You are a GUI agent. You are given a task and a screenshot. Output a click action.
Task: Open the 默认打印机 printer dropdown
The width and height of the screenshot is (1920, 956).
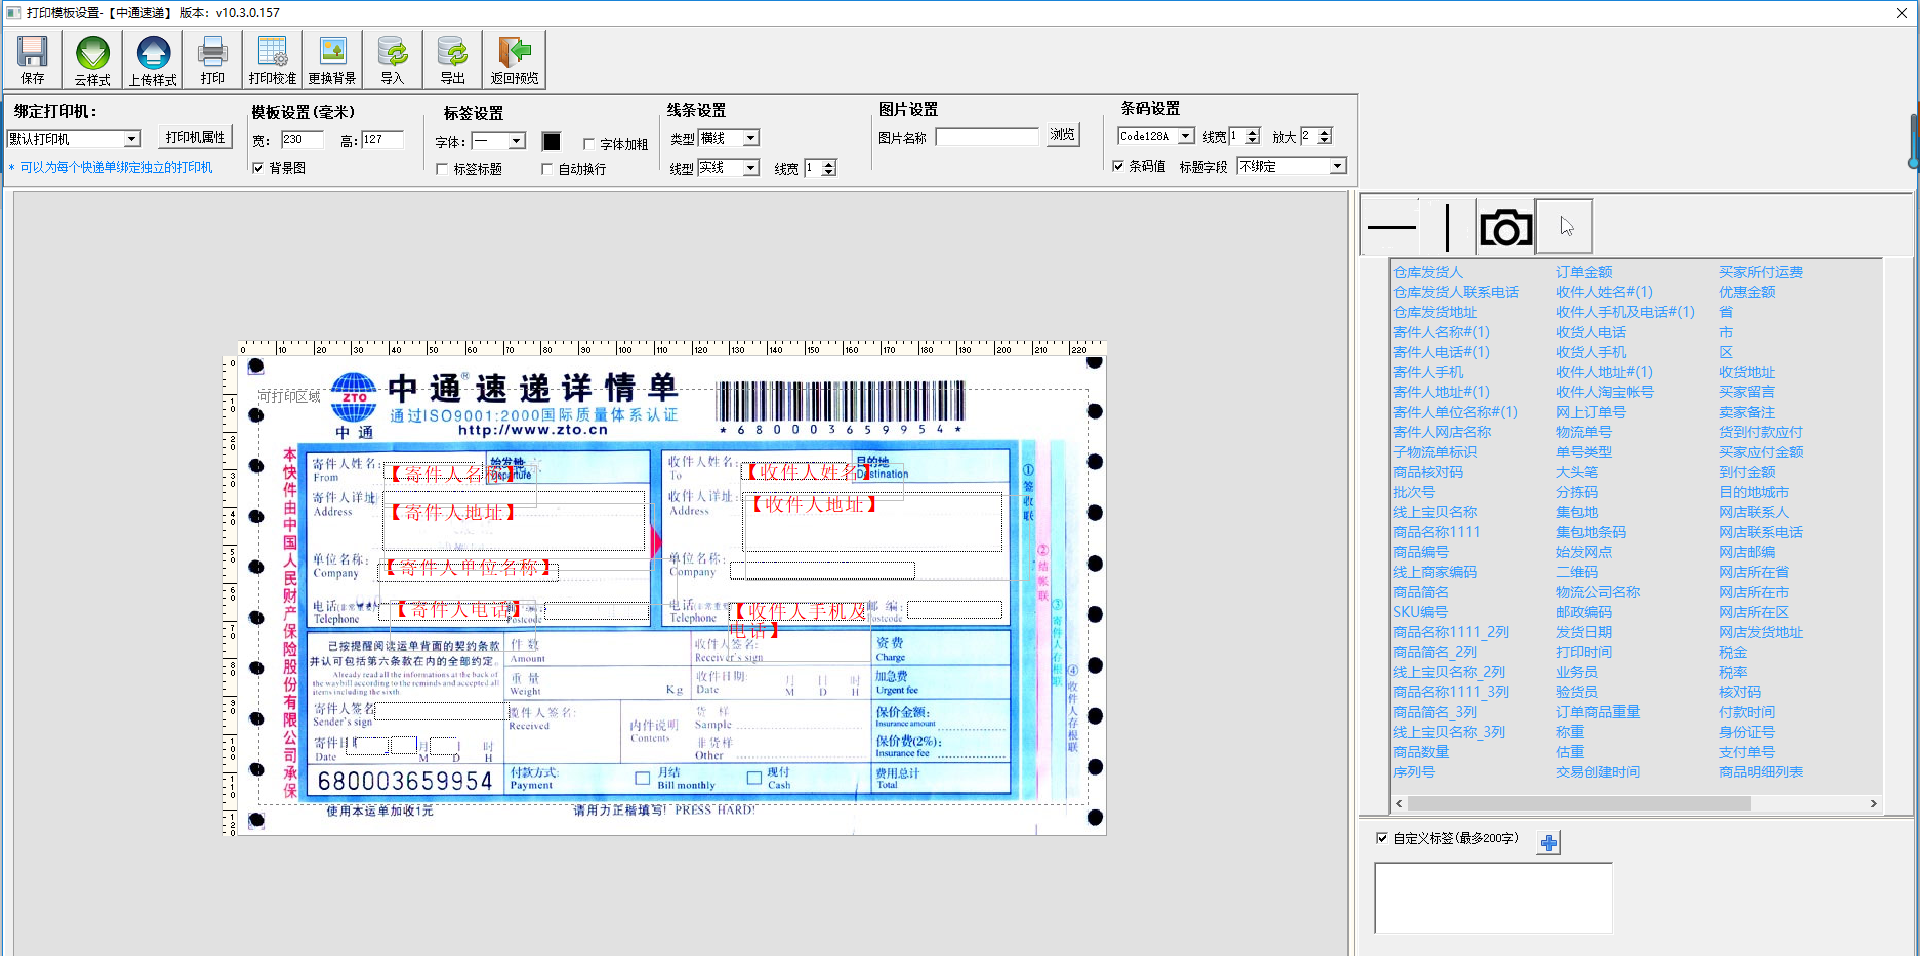[132, 139]
